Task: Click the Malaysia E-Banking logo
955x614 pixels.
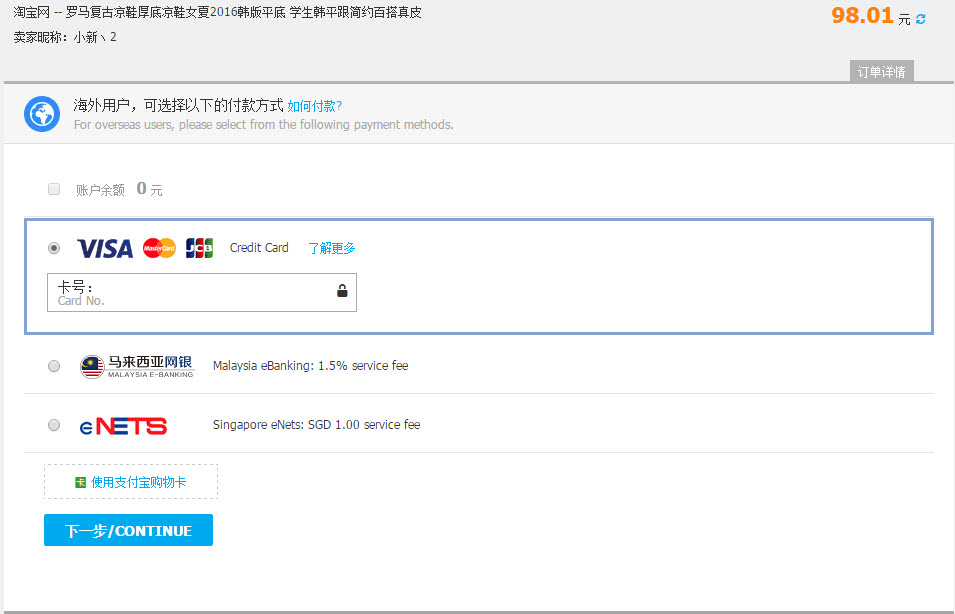Action: pos(137,366)
